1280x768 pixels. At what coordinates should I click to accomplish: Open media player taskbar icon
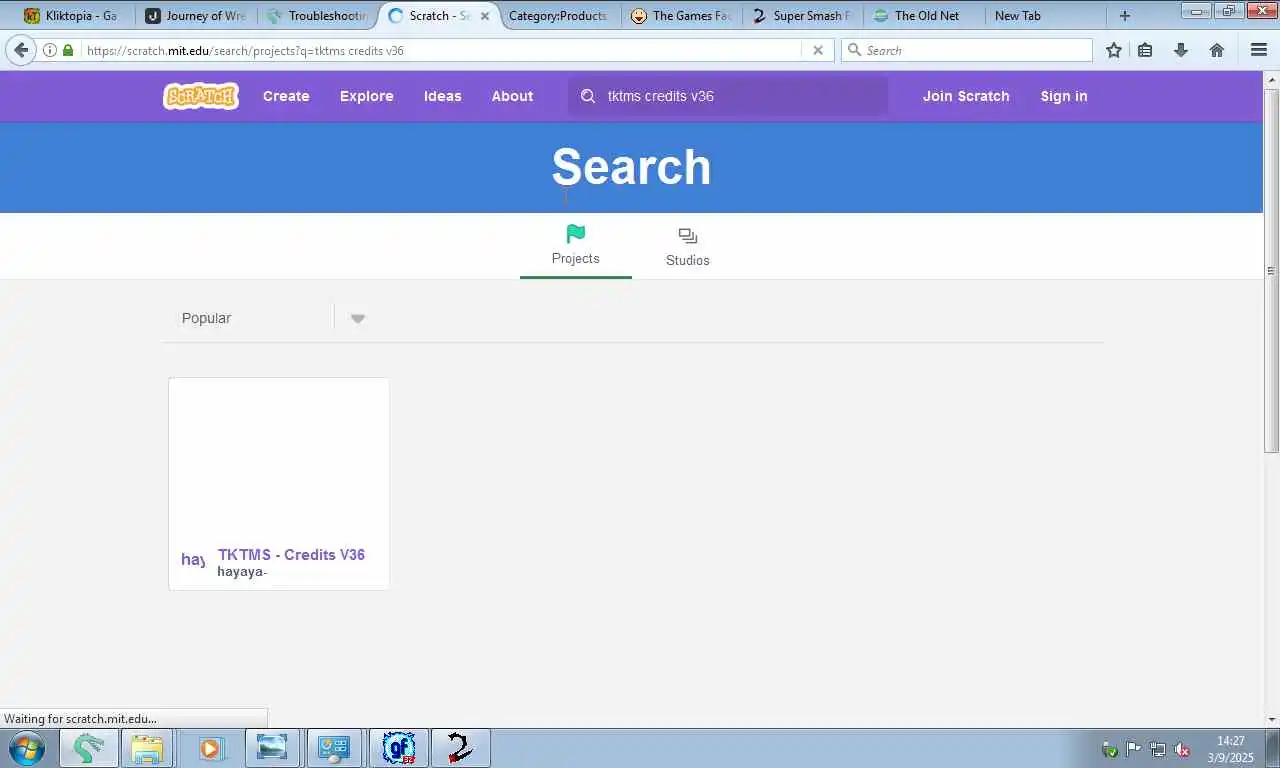(x=210, y=748)
